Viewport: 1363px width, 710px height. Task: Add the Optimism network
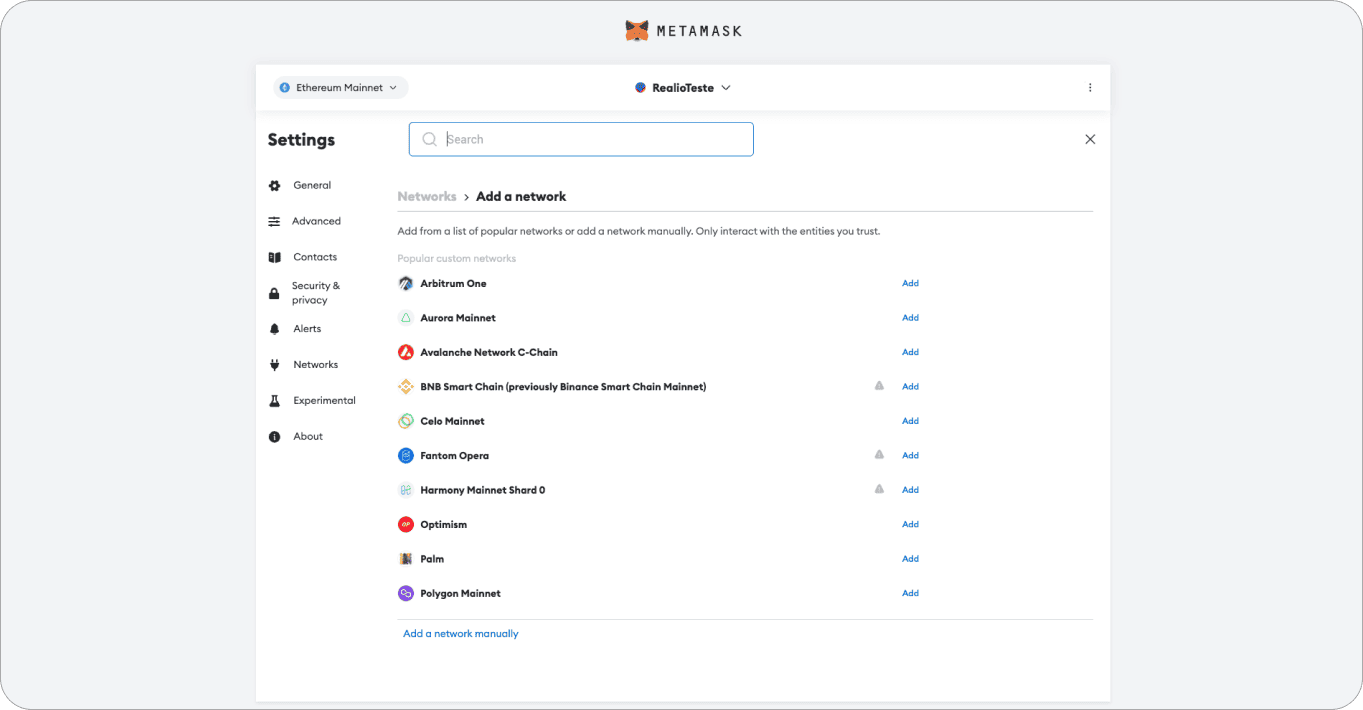pyautogui.click(x=910, y=525)
